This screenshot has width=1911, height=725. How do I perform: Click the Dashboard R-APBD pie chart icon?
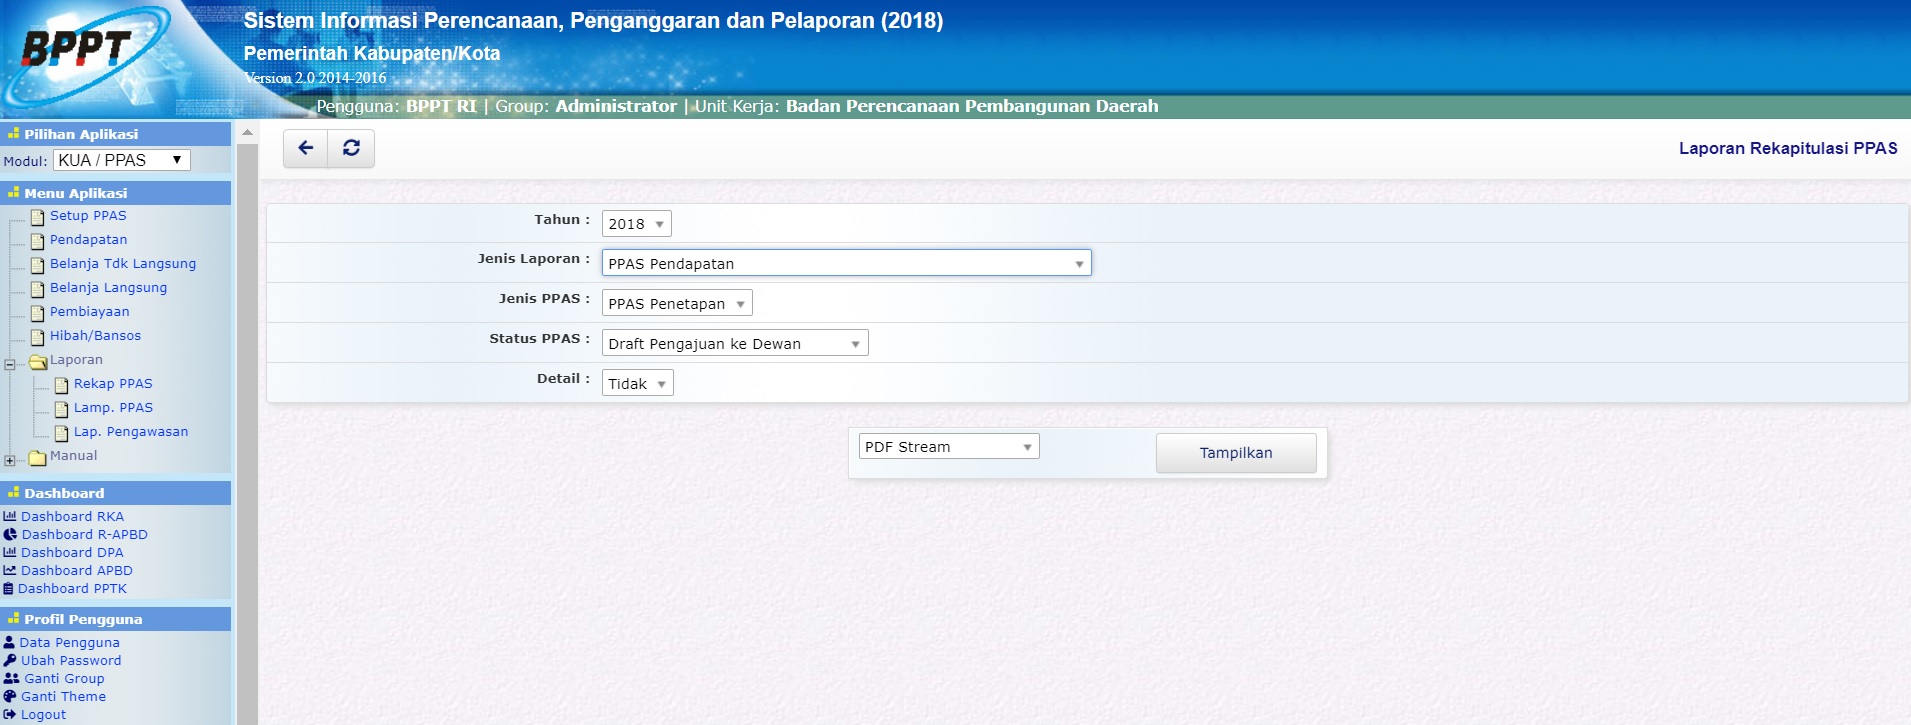10,534
